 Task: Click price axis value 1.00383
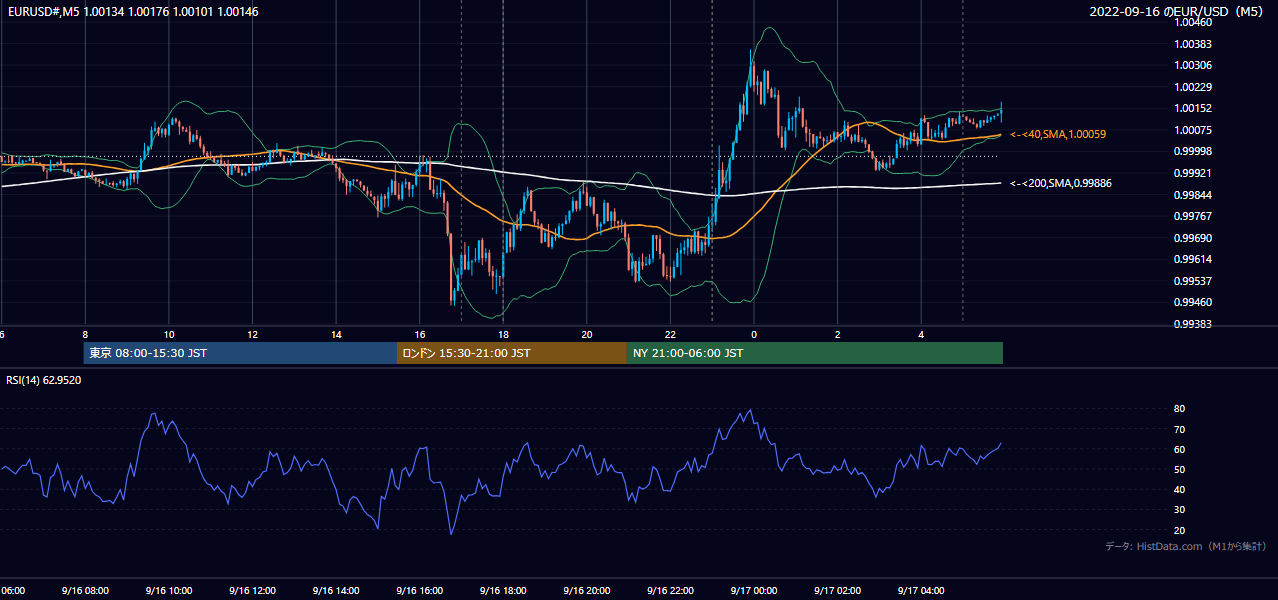(1193, 44)
